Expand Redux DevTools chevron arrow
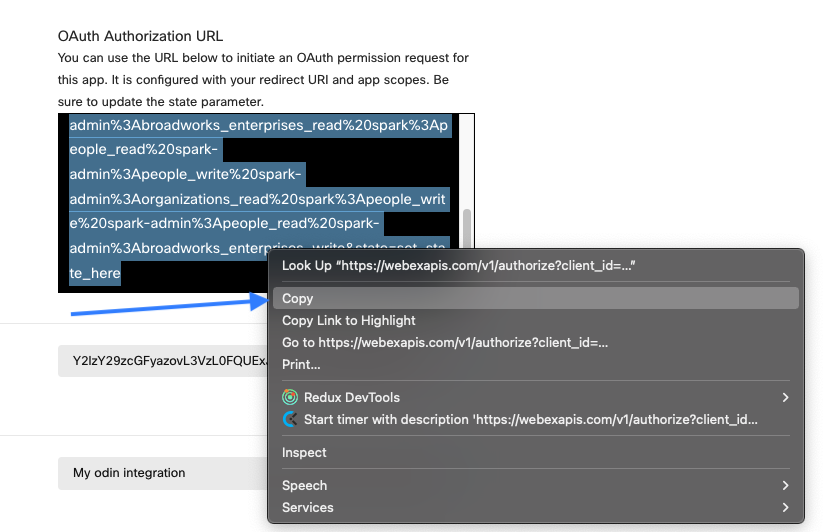This screenshot has height=532, width=823. click(x=785, y=397)
